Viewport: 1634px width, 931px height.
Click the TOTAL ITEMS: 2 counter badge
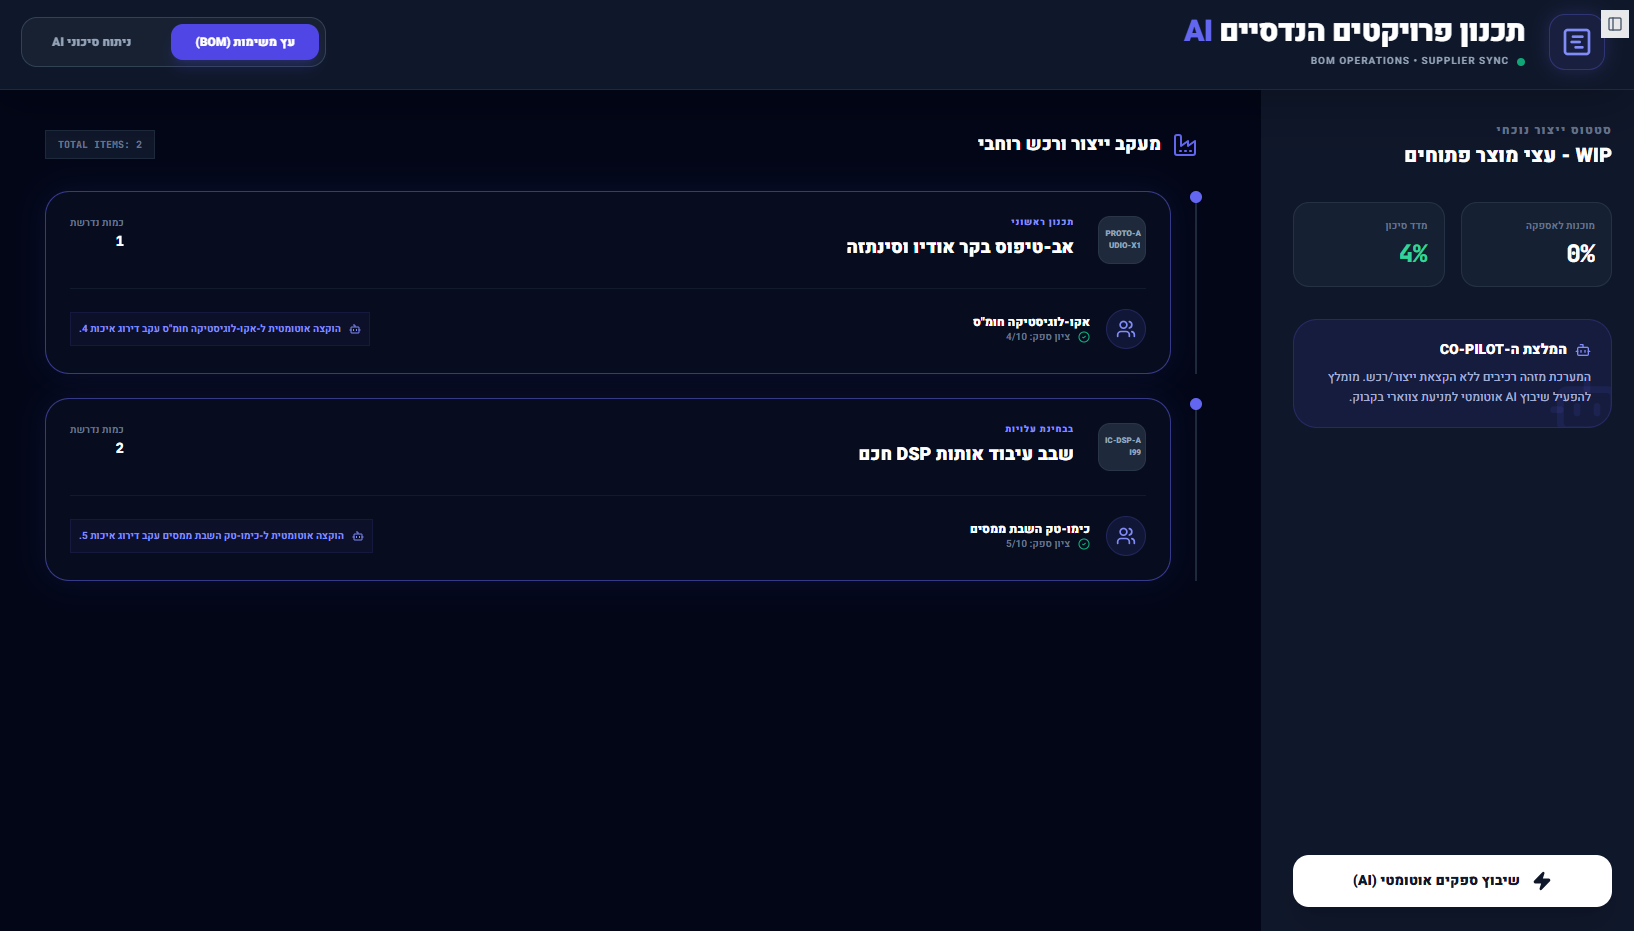pos(100,145)
